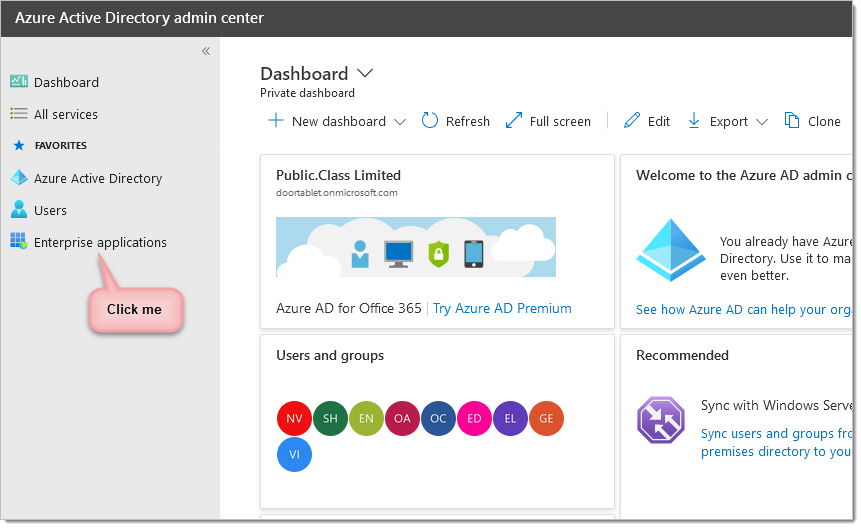
Task: Click the Public.Class Limited banner image
Action: coord(416,247)
